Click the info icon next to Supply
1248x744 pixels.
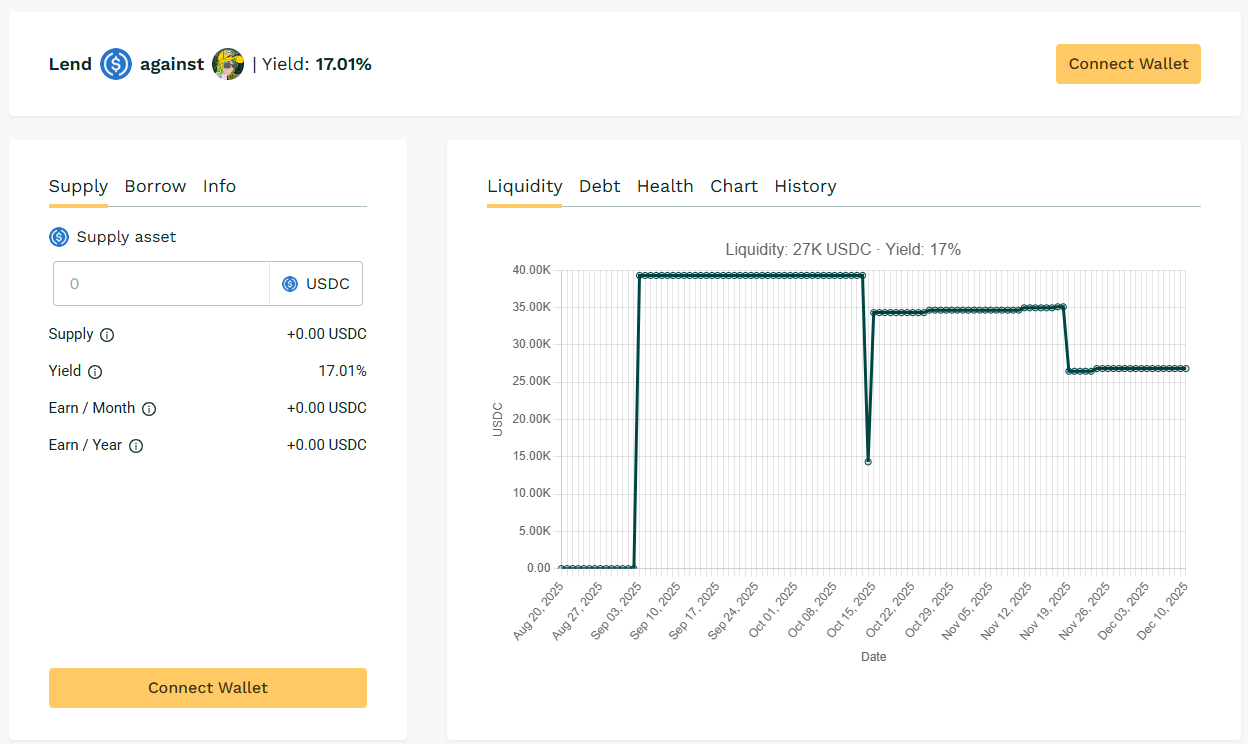[107, 335]
